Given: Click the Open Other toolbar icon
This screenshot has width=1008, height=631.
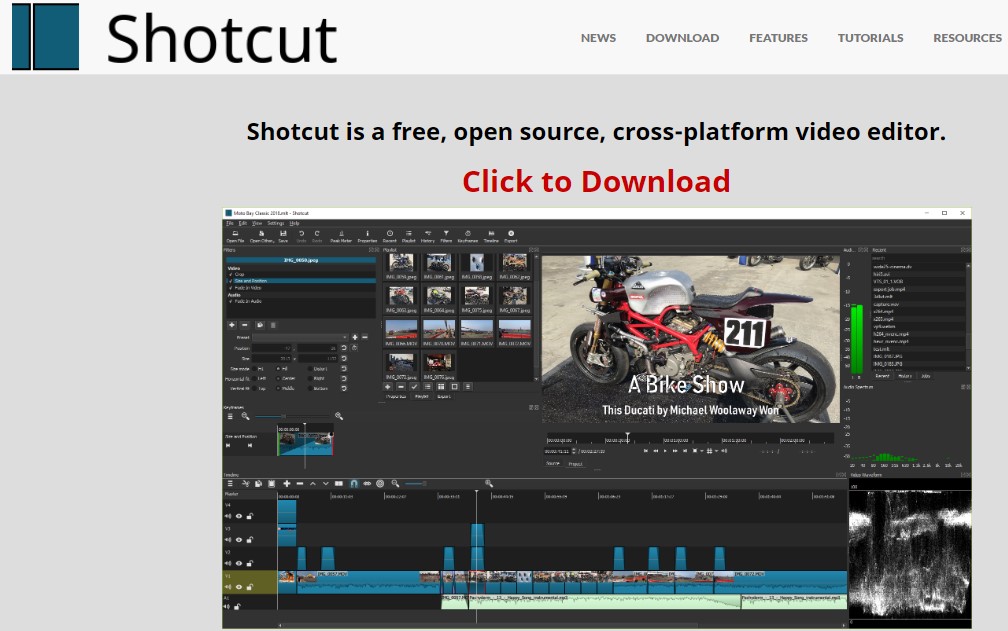Looking at the screenshot, I should tap(262, 236).
